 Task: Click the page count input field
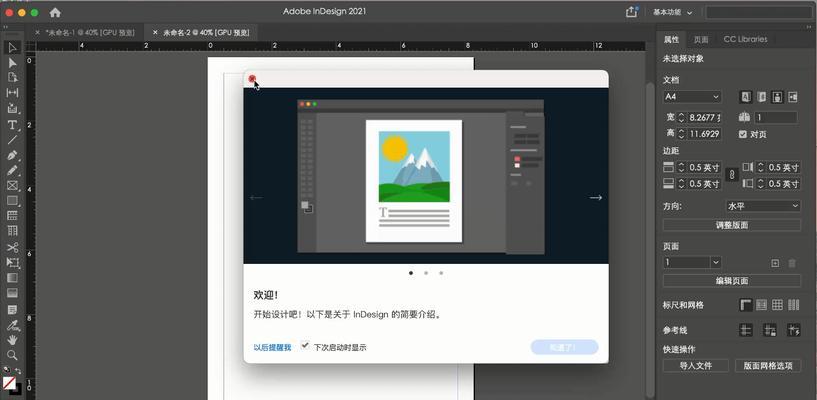775,118
